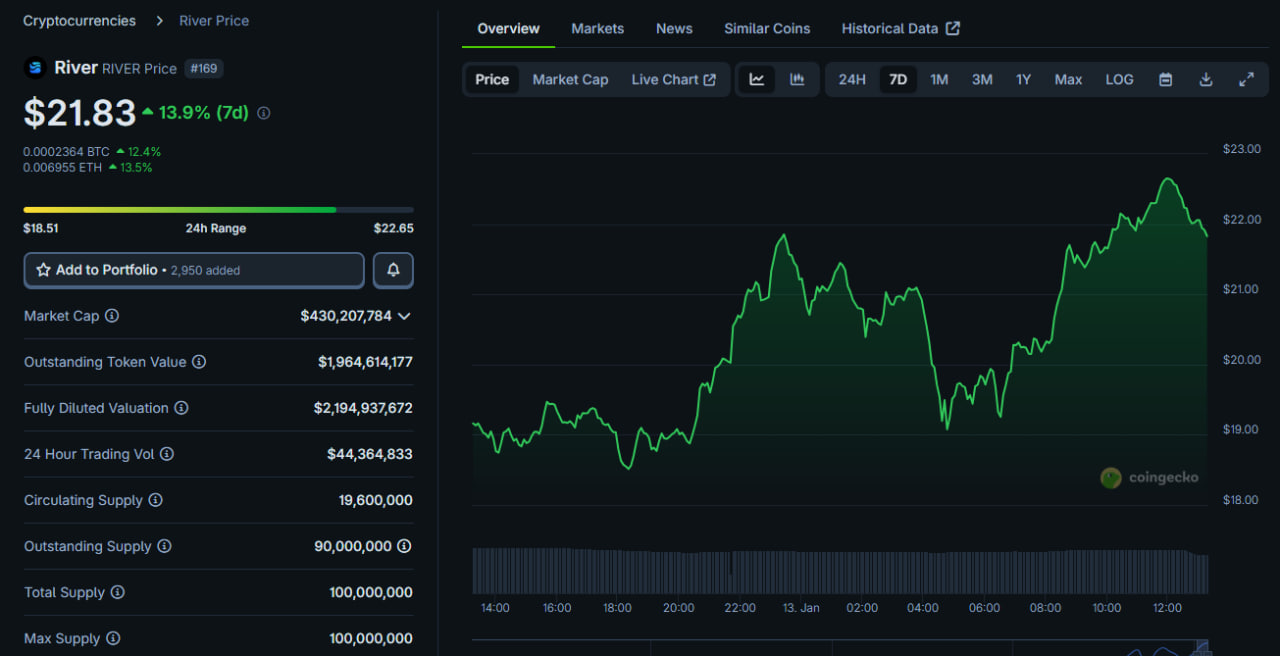Switch chart to Market Cap view
Screen dimensions: 1280x656
click(570, 80)
